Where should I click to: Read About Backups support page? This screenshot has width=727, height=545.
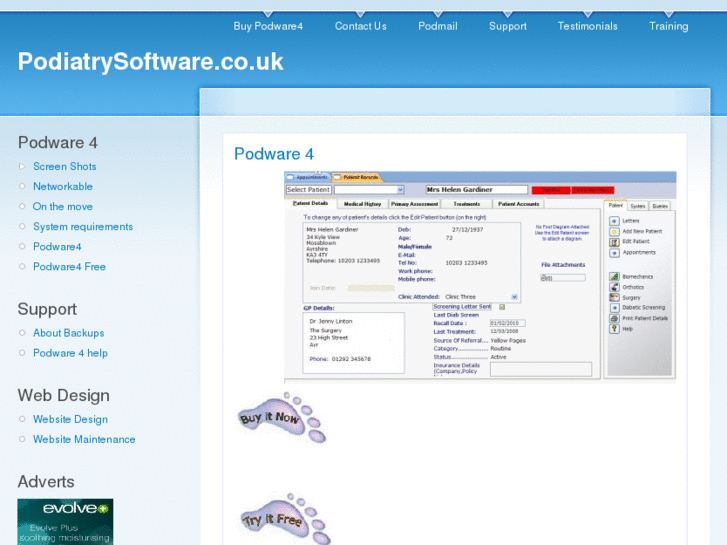(x=69, y=333)
